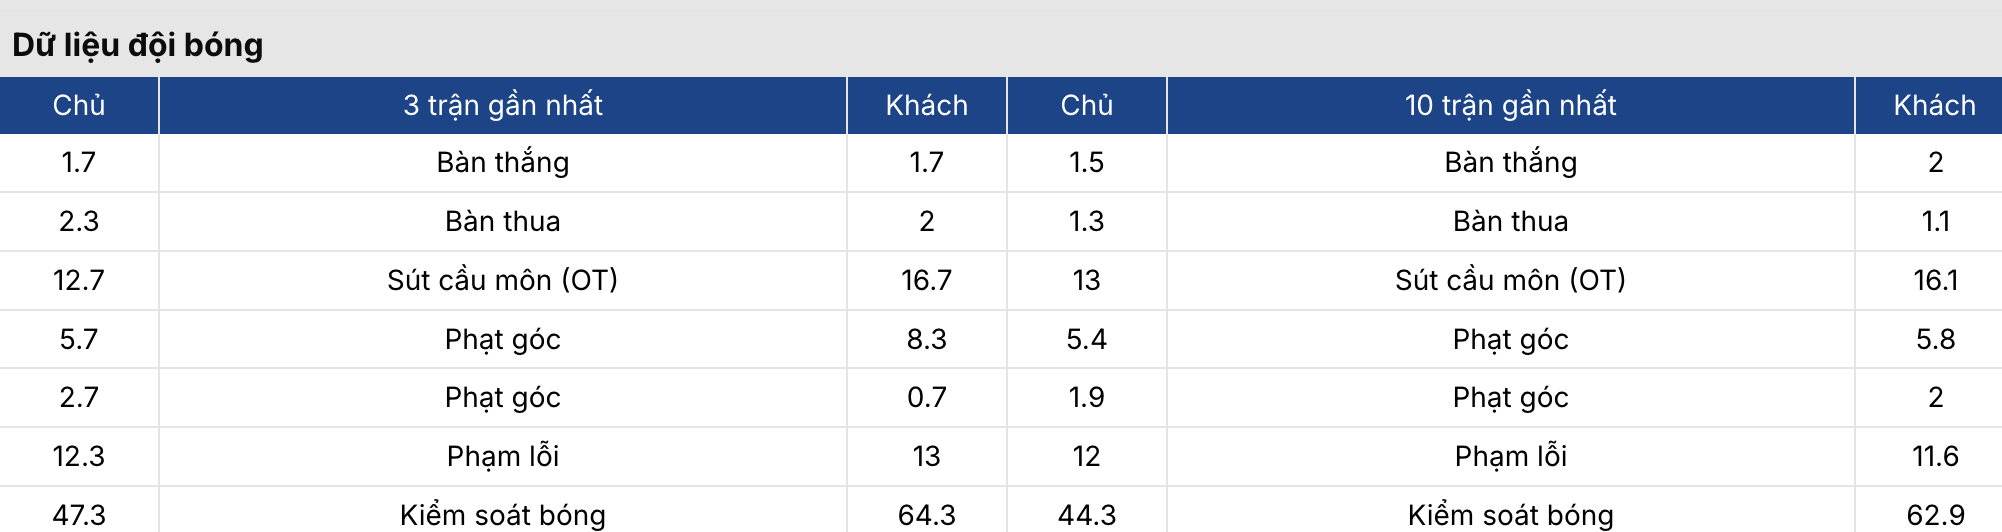Click "Kiểm soát bóng" under 3 trận gần nhất
The height and width of the screenshot is (532, 2002).
(502, 515)
